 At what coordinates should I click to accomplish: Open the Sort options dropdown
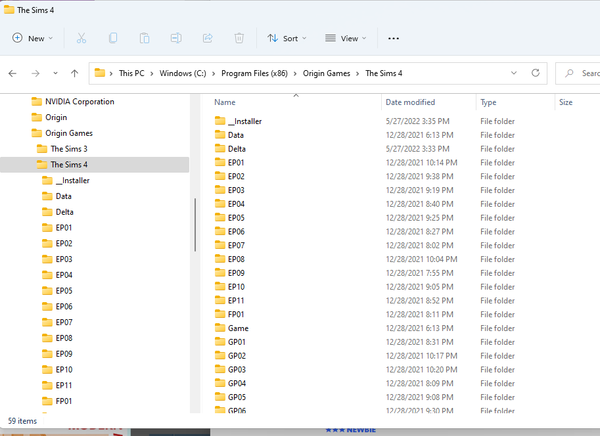click(289, 38)
